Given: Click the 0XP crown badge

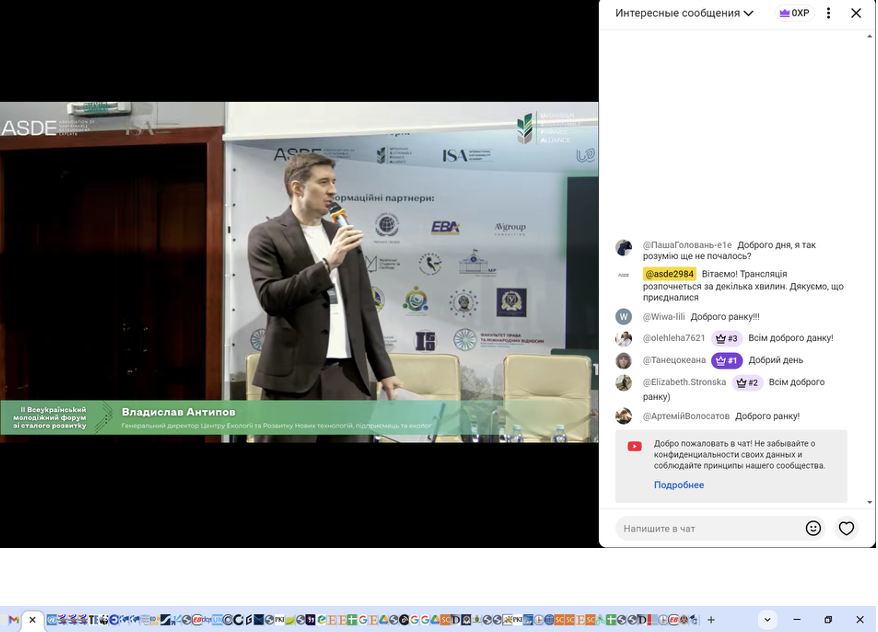Looking at the screenshot, I should click(x=794, y=13).
